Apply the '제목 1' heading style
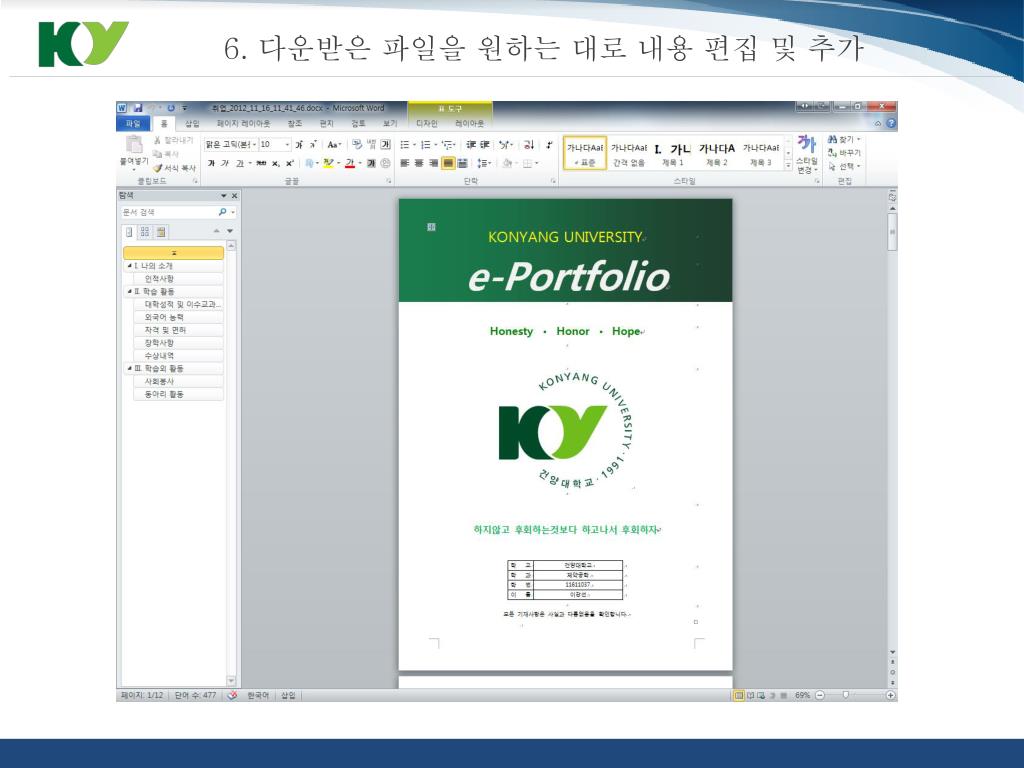1024x768 pixels. [673, 154]
